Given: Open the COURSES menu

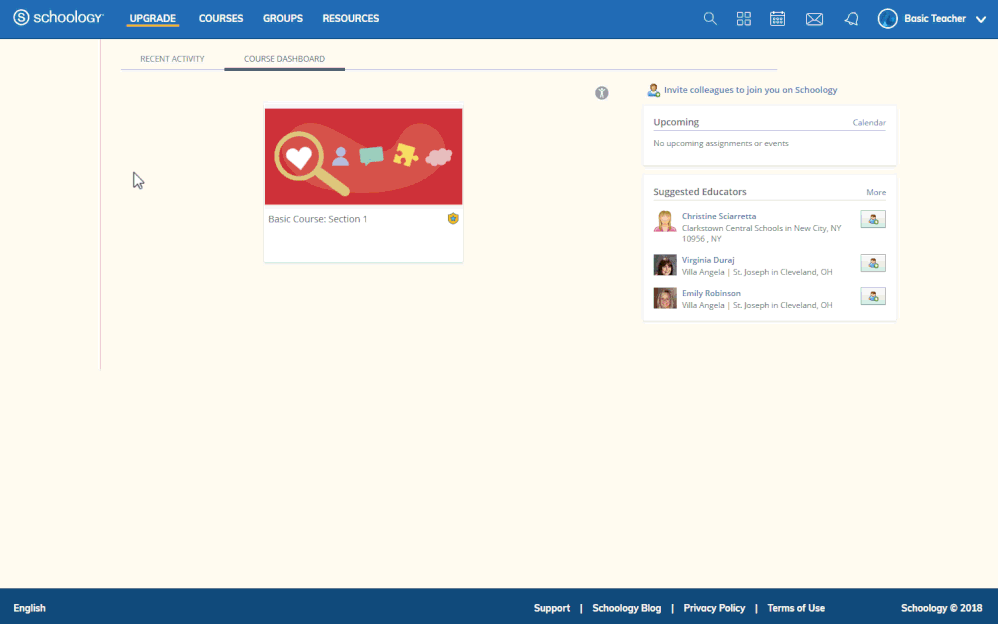Looking at the screenshot, I should pyautogui.click(x=221, y=18).
